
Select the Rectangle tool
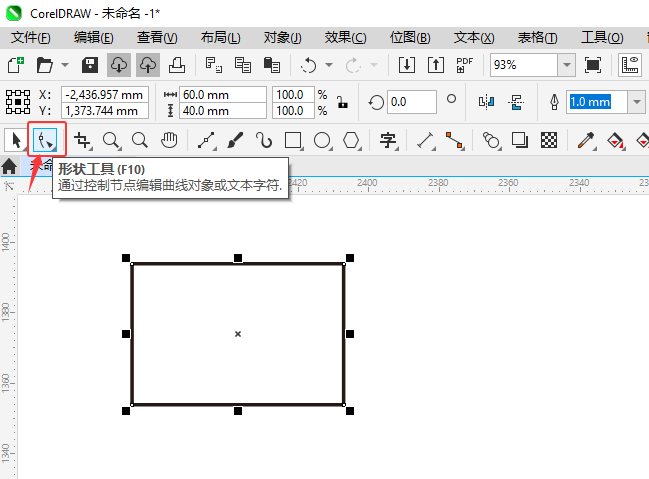click(x=293, y=140)
